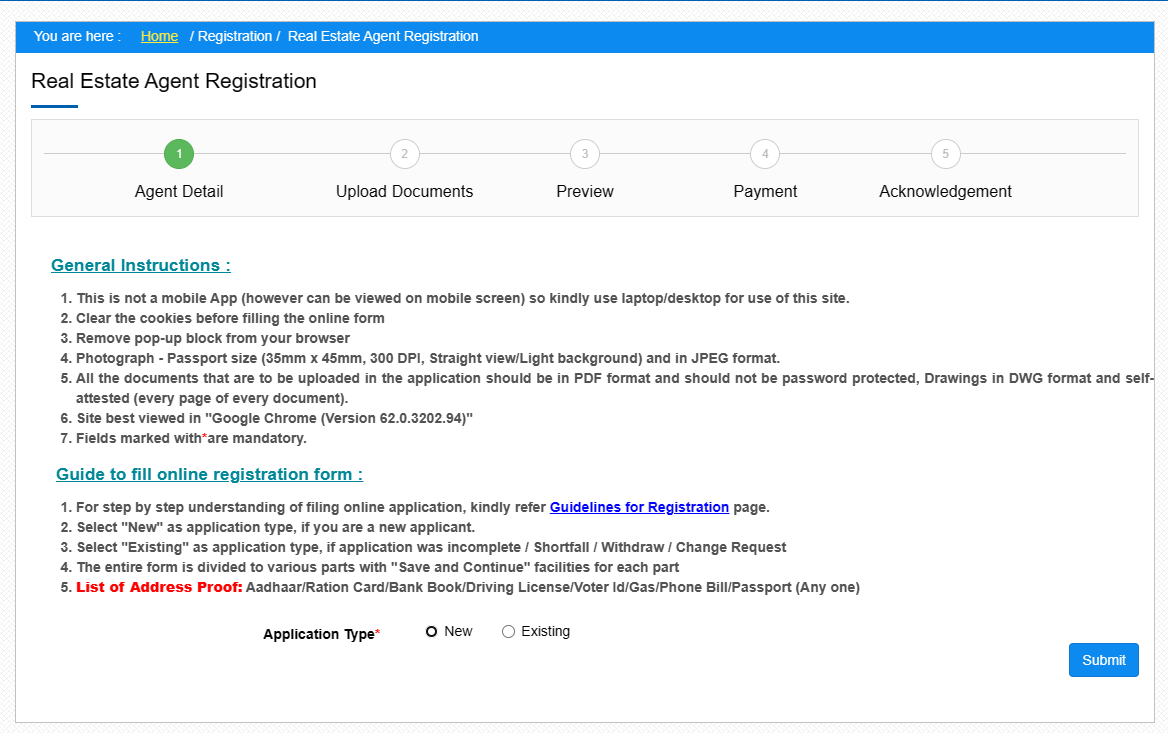Open the Home breadcrumb link

[159, 36]
